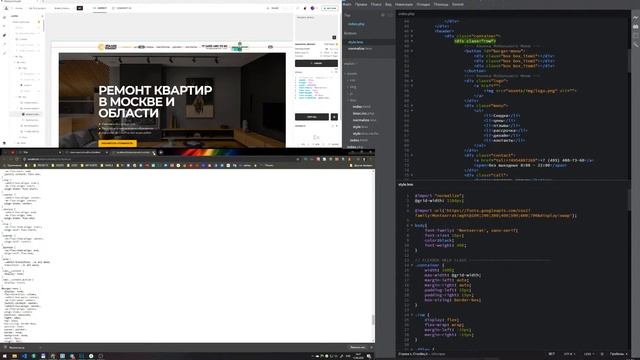The height and width of the screenshot is (360, 640).
Task: Open style.less.cache in the file tree
Action: (x=366, y=133)
